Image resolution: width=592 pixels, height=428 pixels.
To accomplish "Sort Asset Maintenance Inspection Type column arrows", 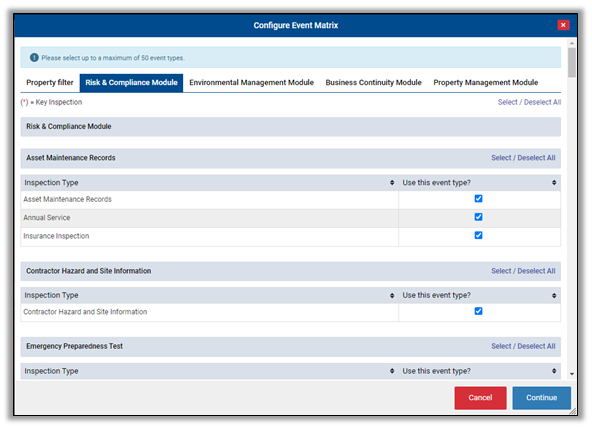I will (x=392, y=183).
